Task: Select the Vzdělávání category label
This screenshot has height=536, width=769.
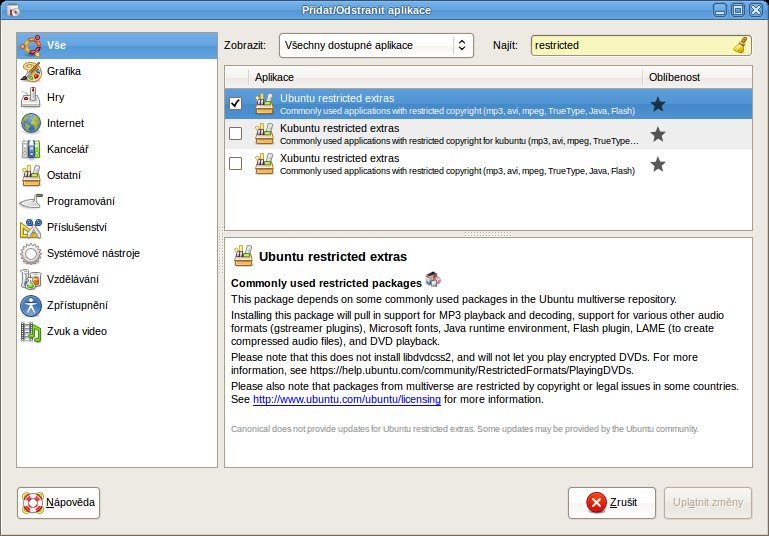Action: (73, 280)
